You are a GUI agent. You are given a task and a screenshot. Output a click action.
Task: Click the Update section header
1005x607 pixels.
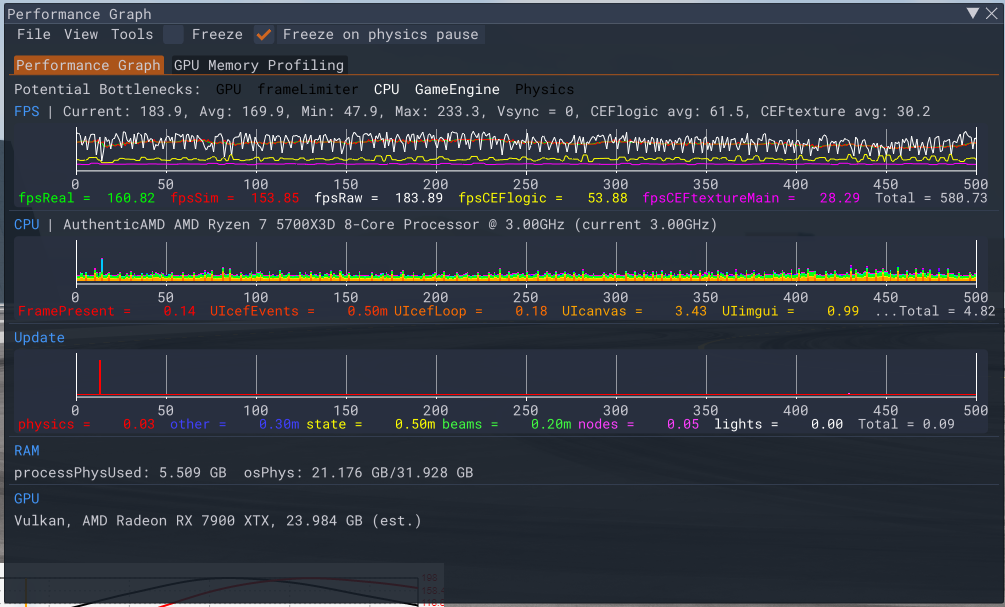(39, 338)
